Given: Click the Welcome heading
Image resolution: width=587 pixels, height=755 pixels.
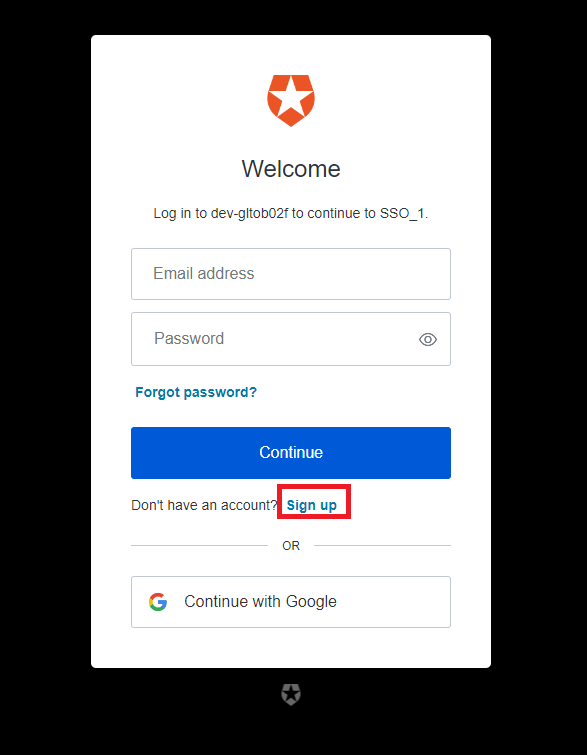Looking at the screenshot, I should pyautogui.click(x=291, y=169).
